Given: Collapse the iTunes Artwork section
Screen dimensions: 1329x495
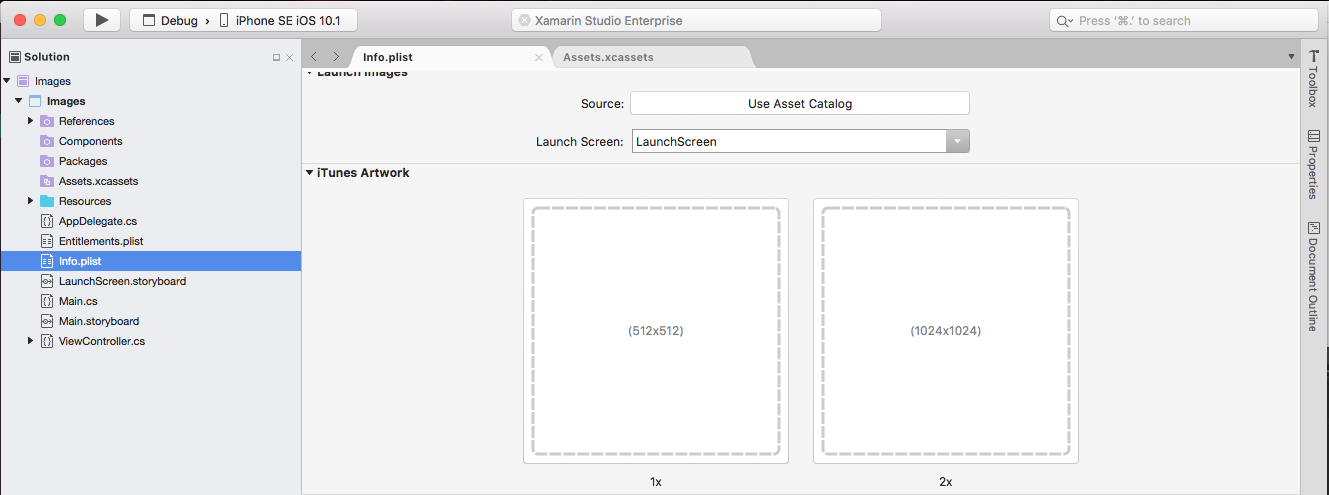Looking at the screenshot, I should 309,173.
